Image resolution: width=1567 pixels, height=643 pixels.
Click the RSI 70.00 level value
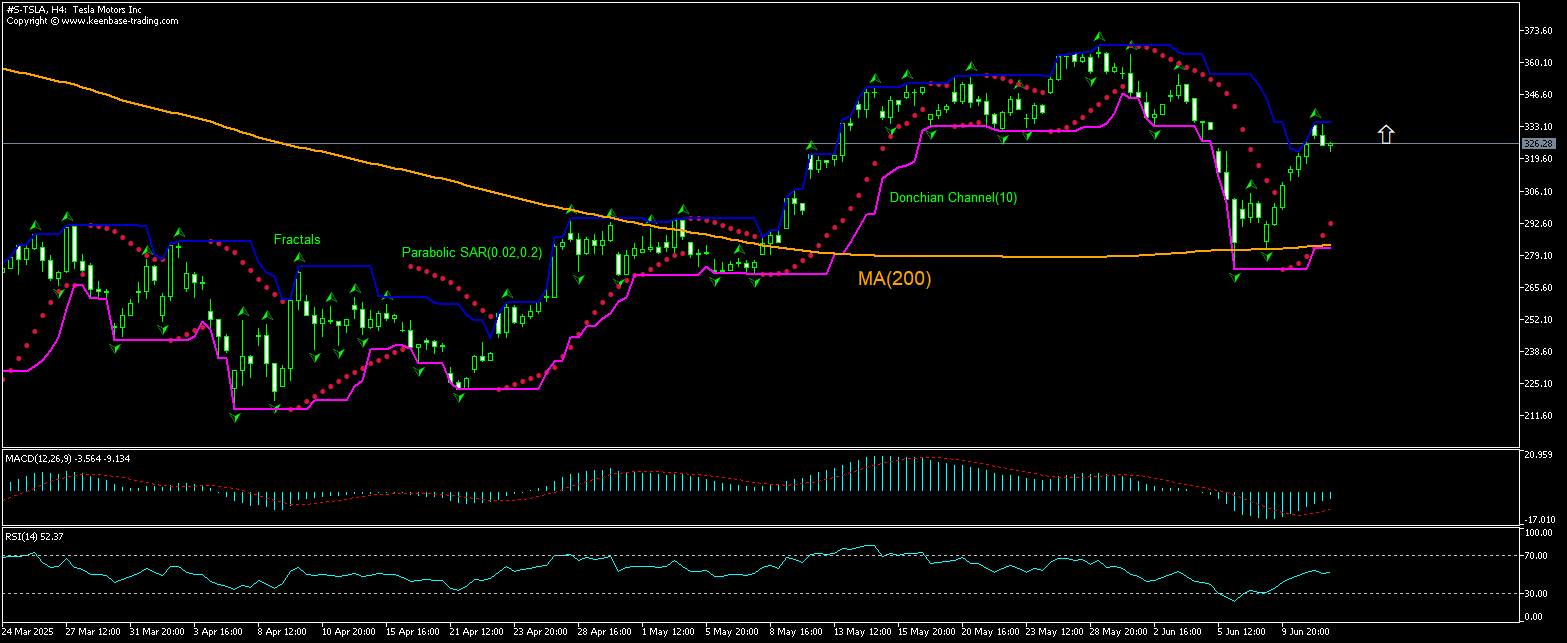(x=1538, y=556)
